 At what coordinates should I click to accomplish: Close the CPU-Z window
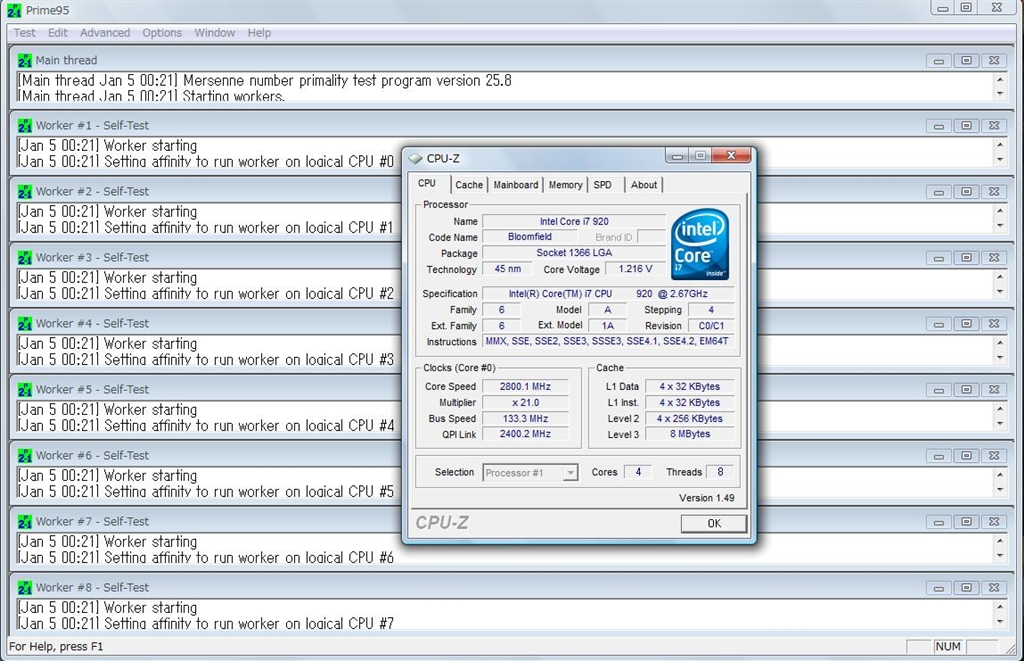pyautogui.click(x=732, y=156)
